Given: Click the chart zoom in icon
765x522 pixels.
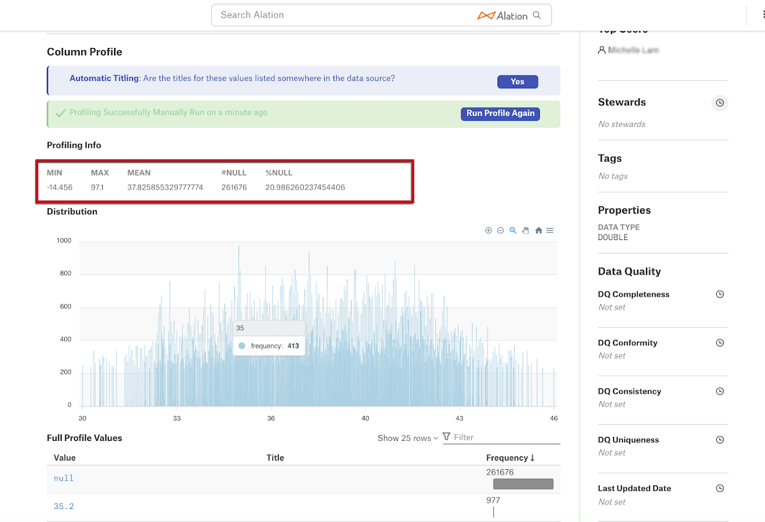Looking at the screenshot, I should click(x=488, y=230).
